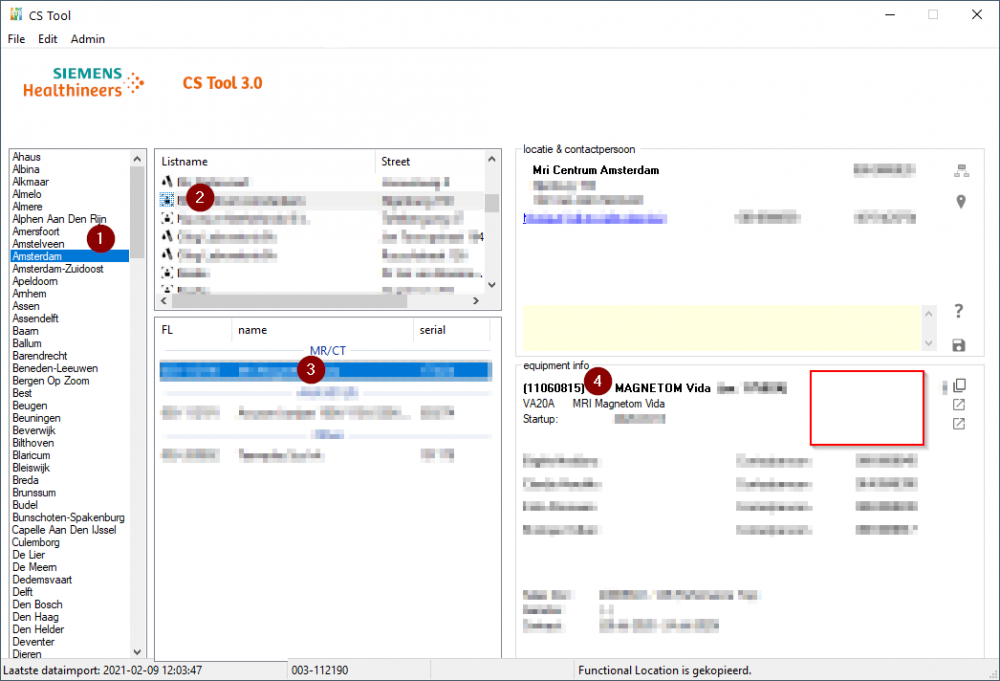Select Capelle Aan Den IJssel city
The image size is (1000, 681).
coord(64,530)
